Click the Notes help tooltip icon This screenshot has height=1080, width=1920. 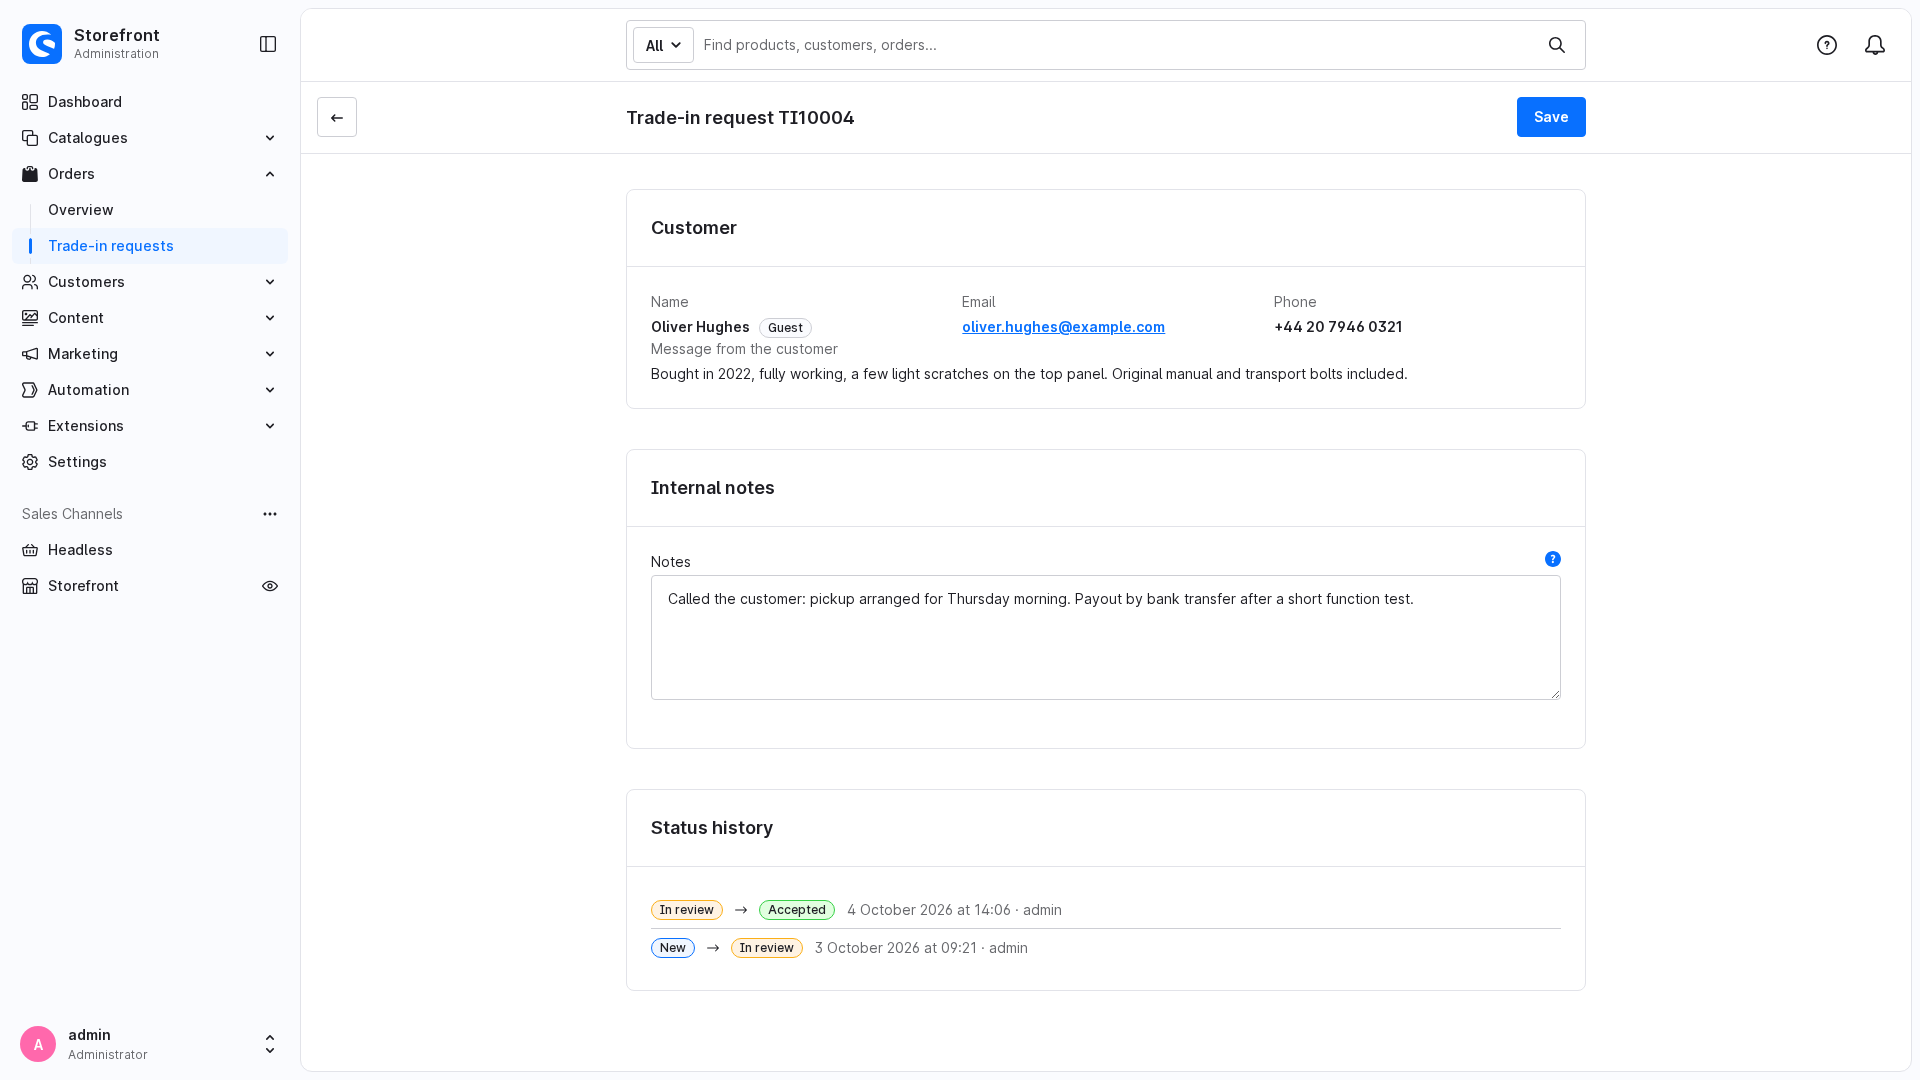click(x=1553, y=559)
